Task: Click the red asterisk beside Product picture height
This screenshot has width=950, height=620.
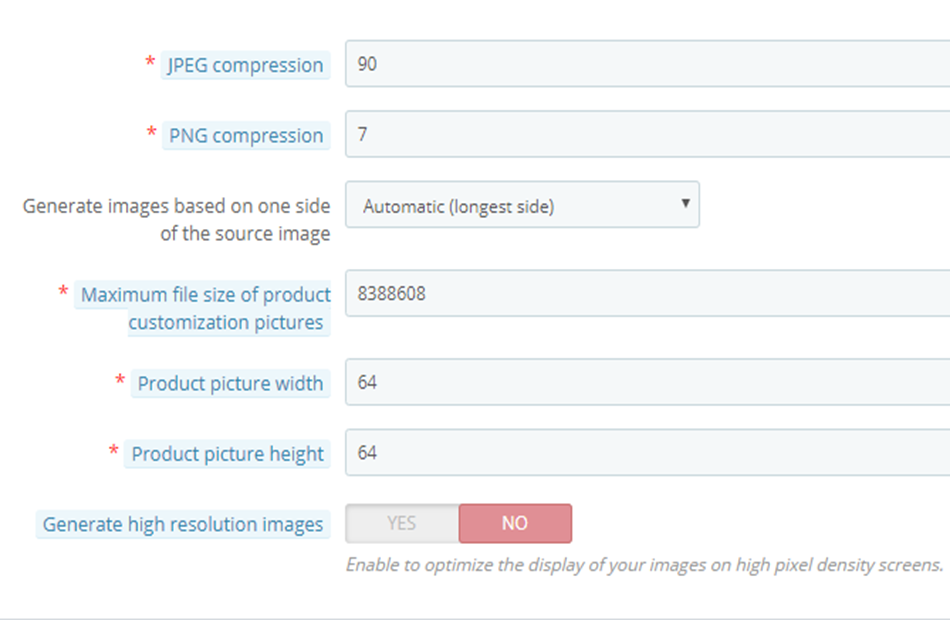Action: [113, 451]
